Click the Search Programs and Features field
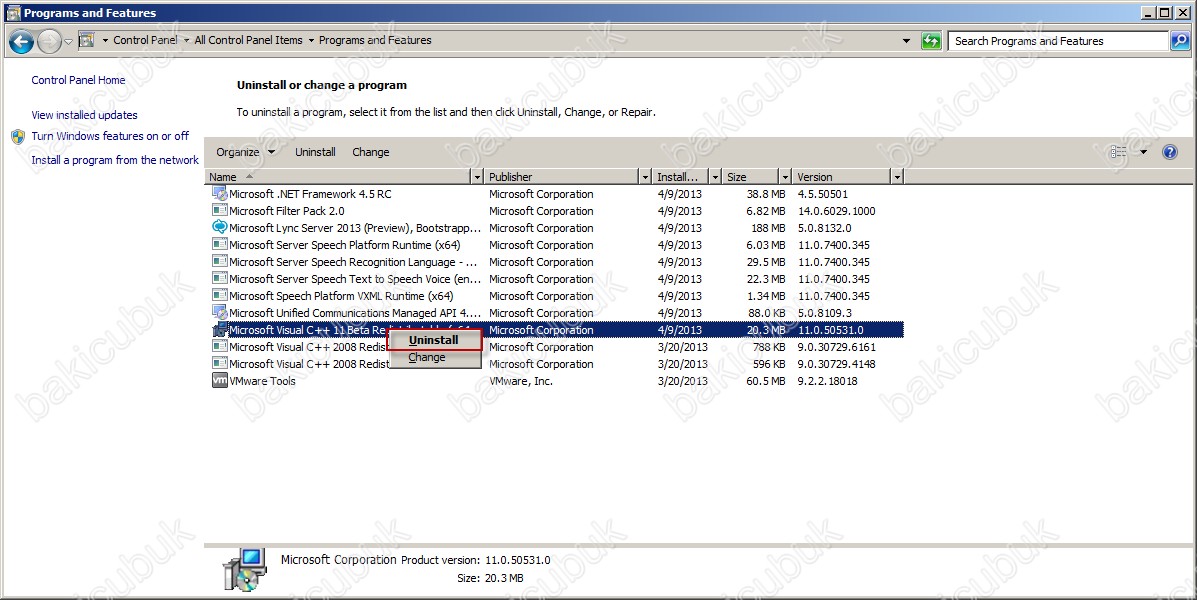Screen dimensions: 1197x600 (1060, 41)
